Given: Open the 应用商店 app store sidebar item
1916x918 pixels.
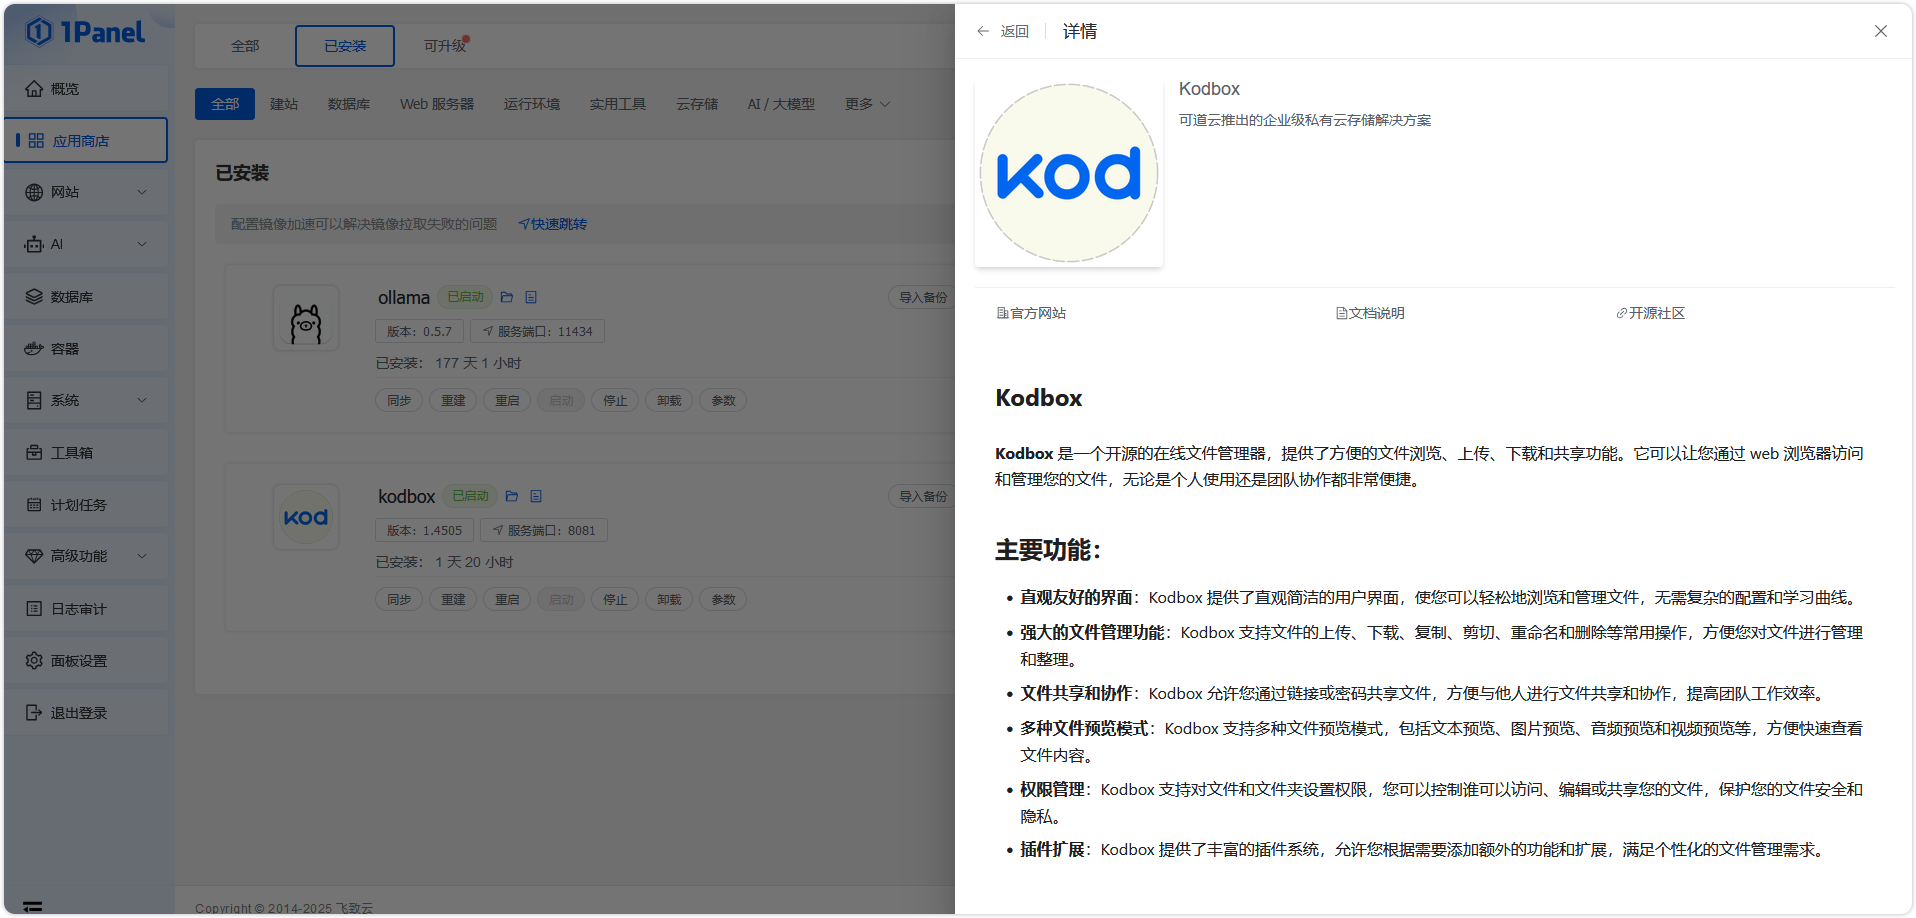Looking at the screenshot, I should 86,141.
